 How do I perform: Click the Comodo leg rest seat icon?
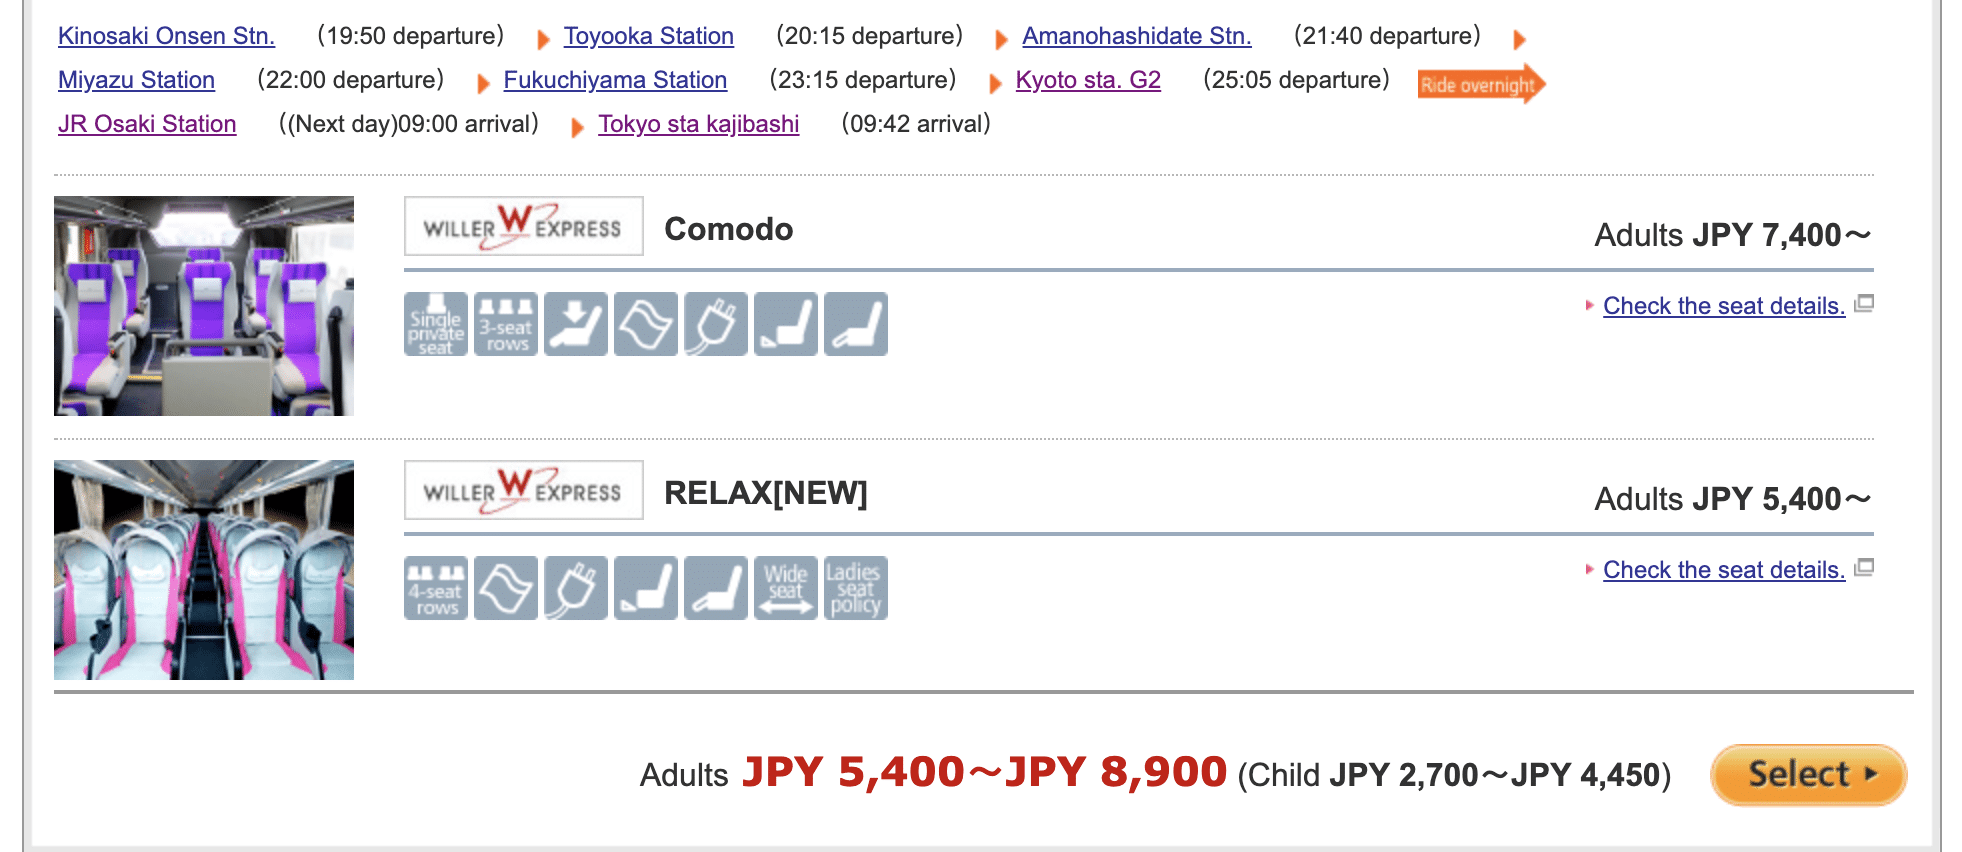856,324
